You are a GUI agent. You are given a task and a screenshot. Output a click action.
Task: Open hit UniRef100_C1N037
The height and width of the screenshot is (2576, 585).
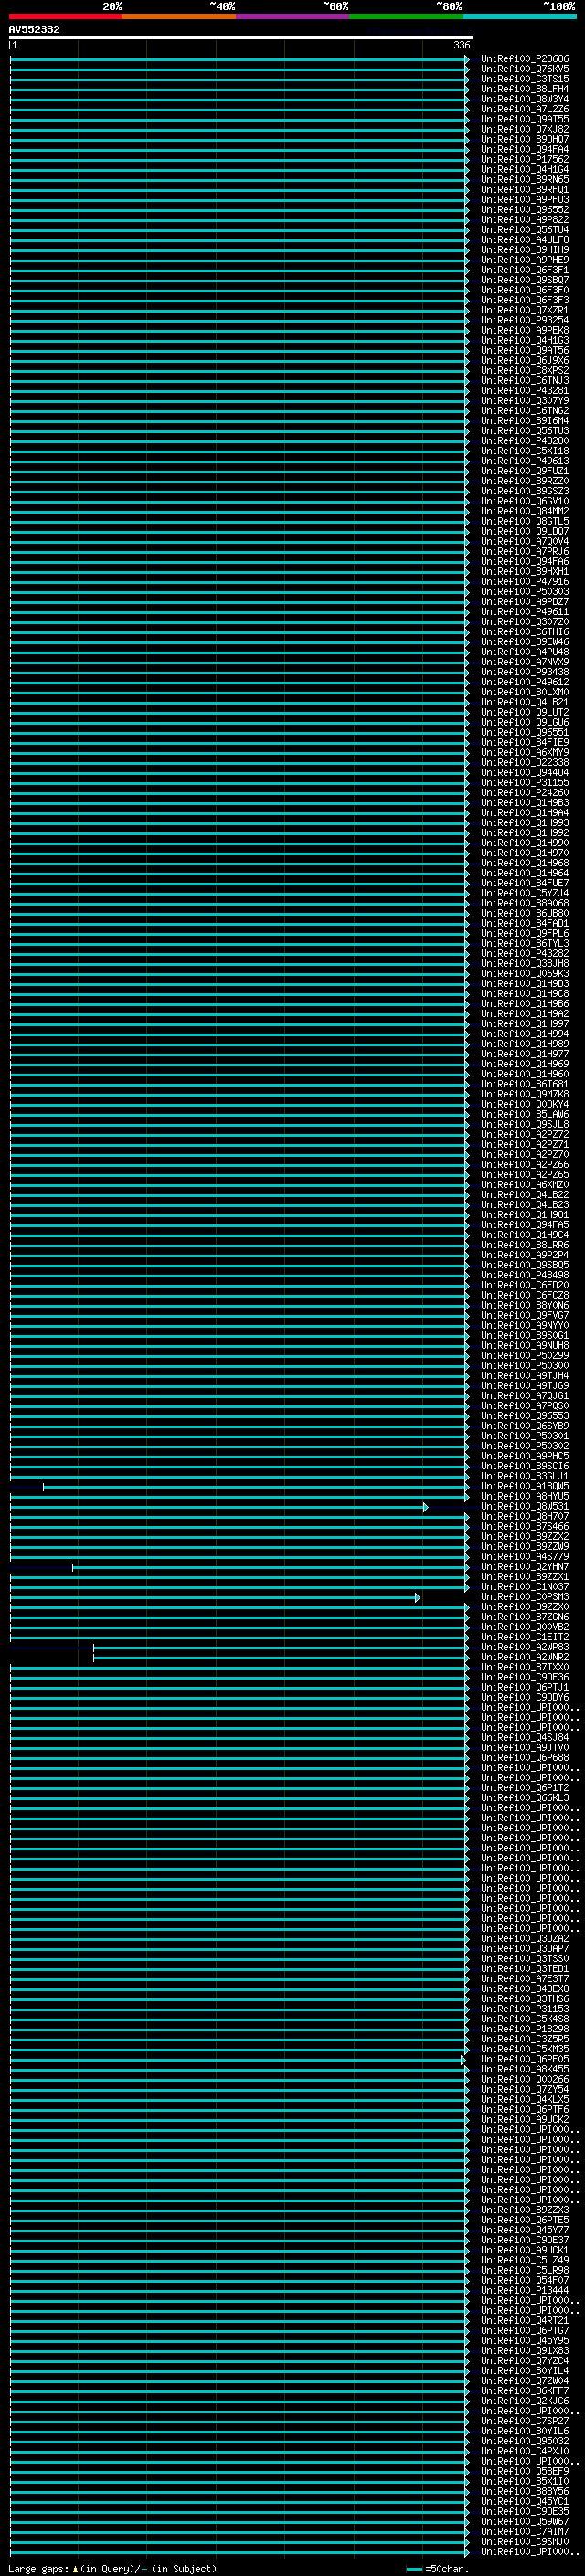525,1586
